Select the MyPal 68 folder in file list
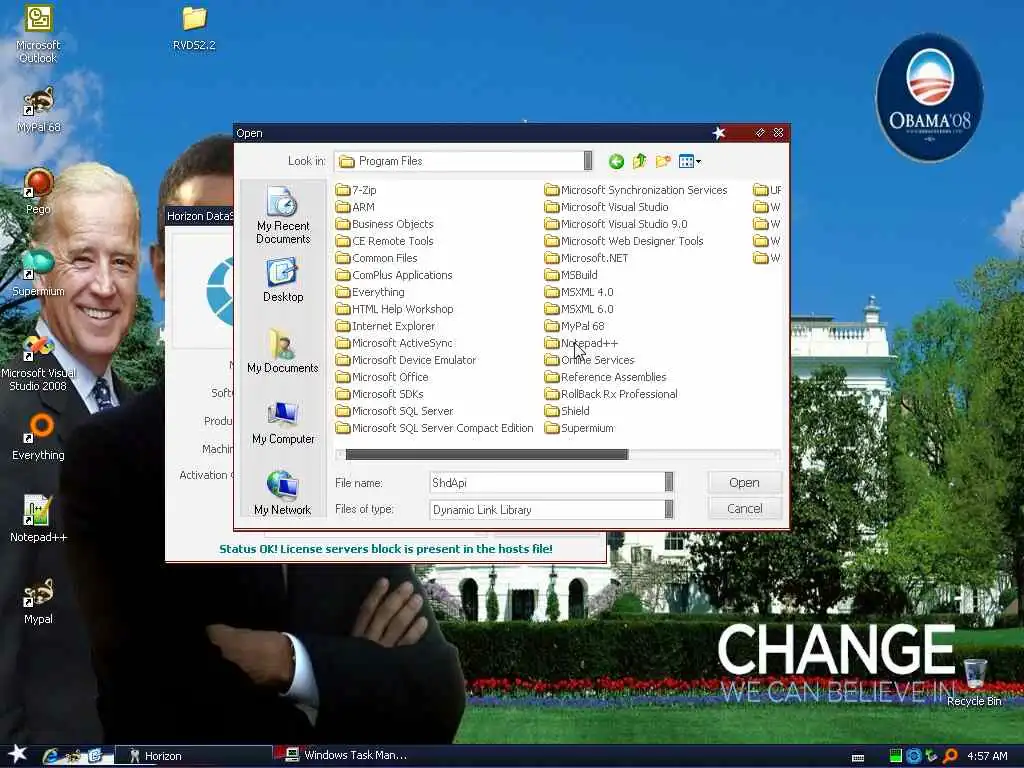 point(575,326)
